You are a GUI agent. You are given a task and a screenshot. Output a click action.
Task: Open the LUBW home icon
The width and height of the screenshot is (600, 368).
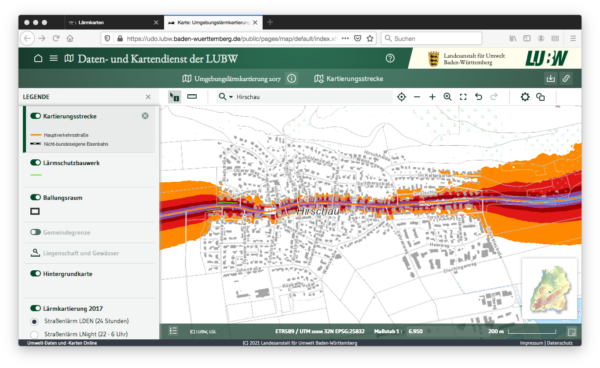point(38,58)
